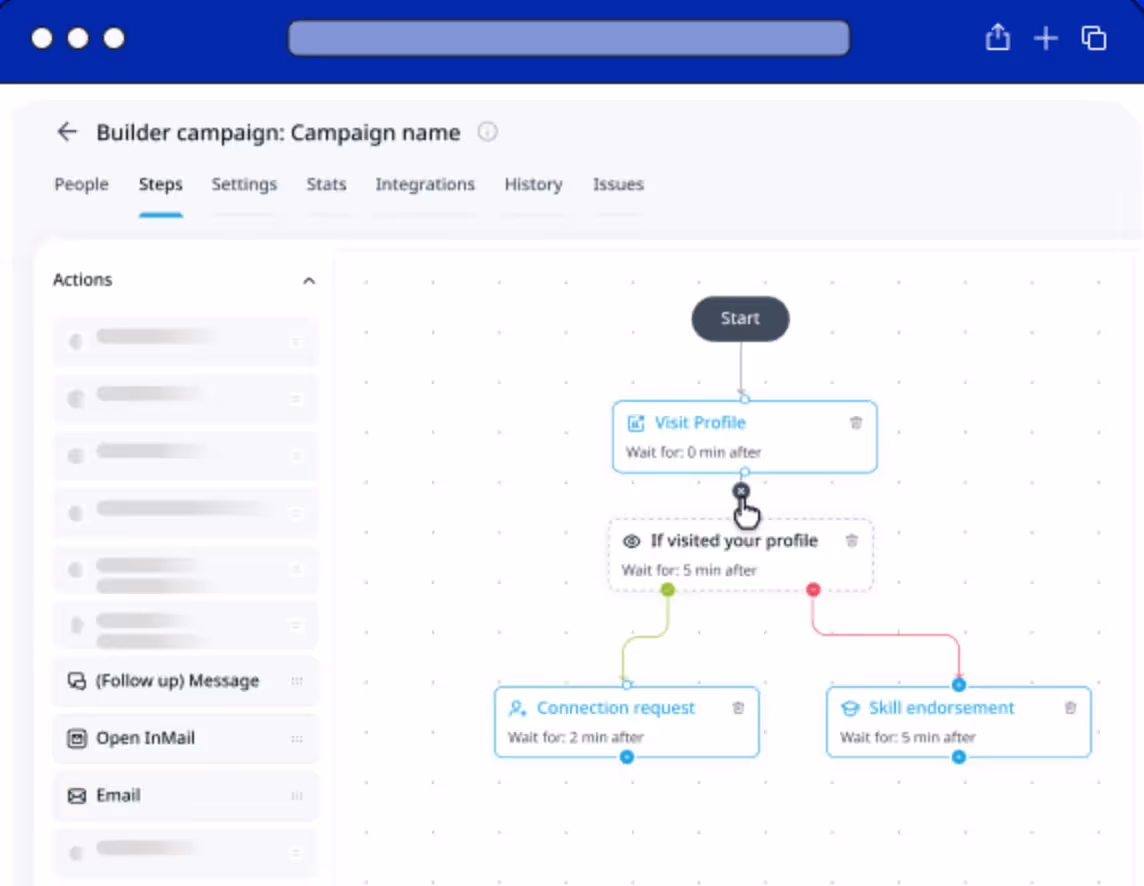Image resolution: width=1144 pixels, height=886 pixels.
Task: Click the Connection request person-add icon
Action: (518, 708)
